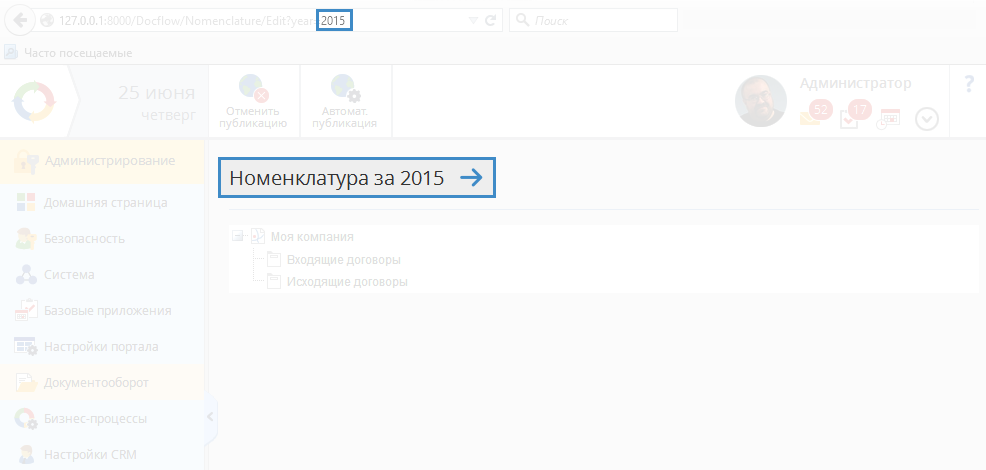
Task: Click the help question mark icon
Action: pyautogui.click(x=968, y=85)
